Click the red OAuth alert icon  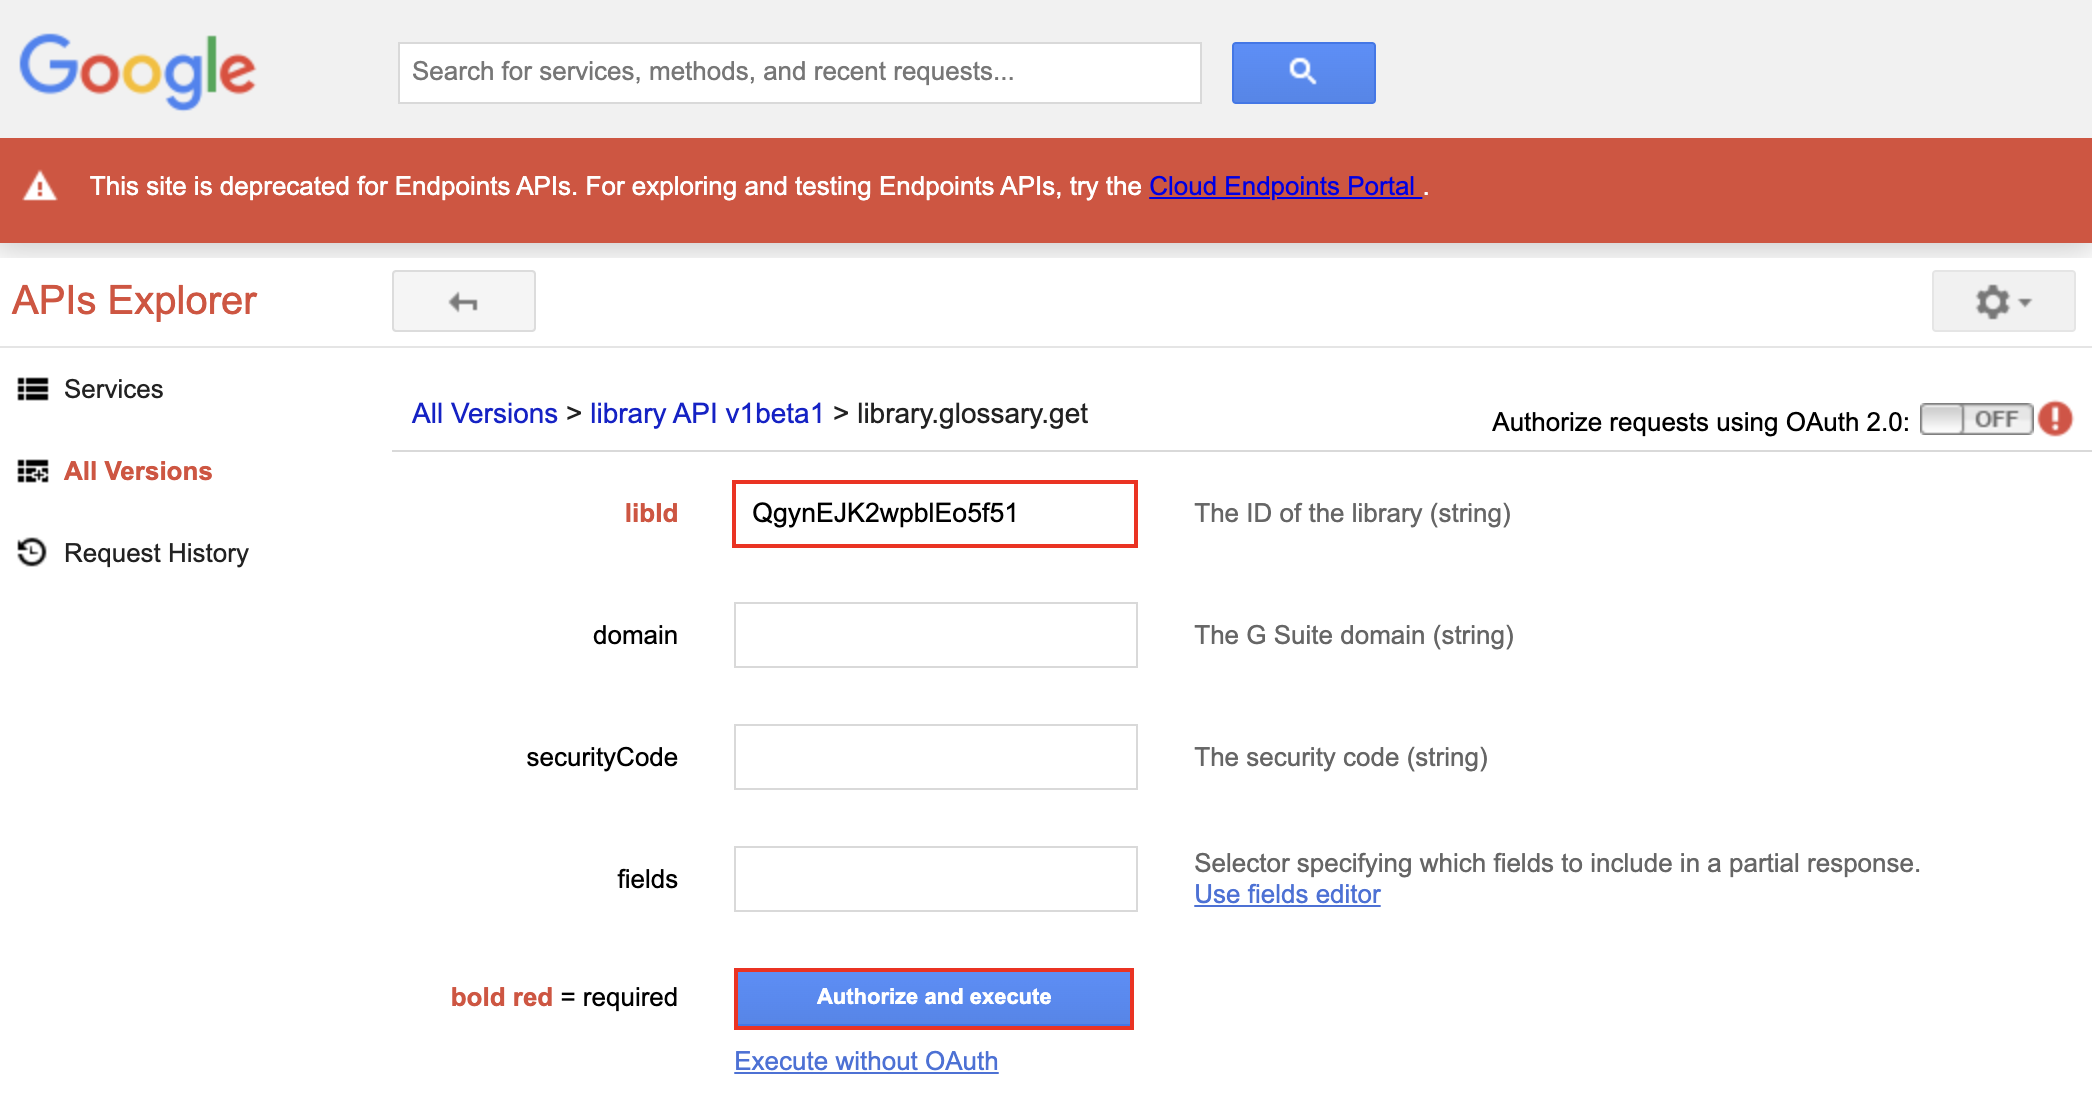(x=2056, y=418)
